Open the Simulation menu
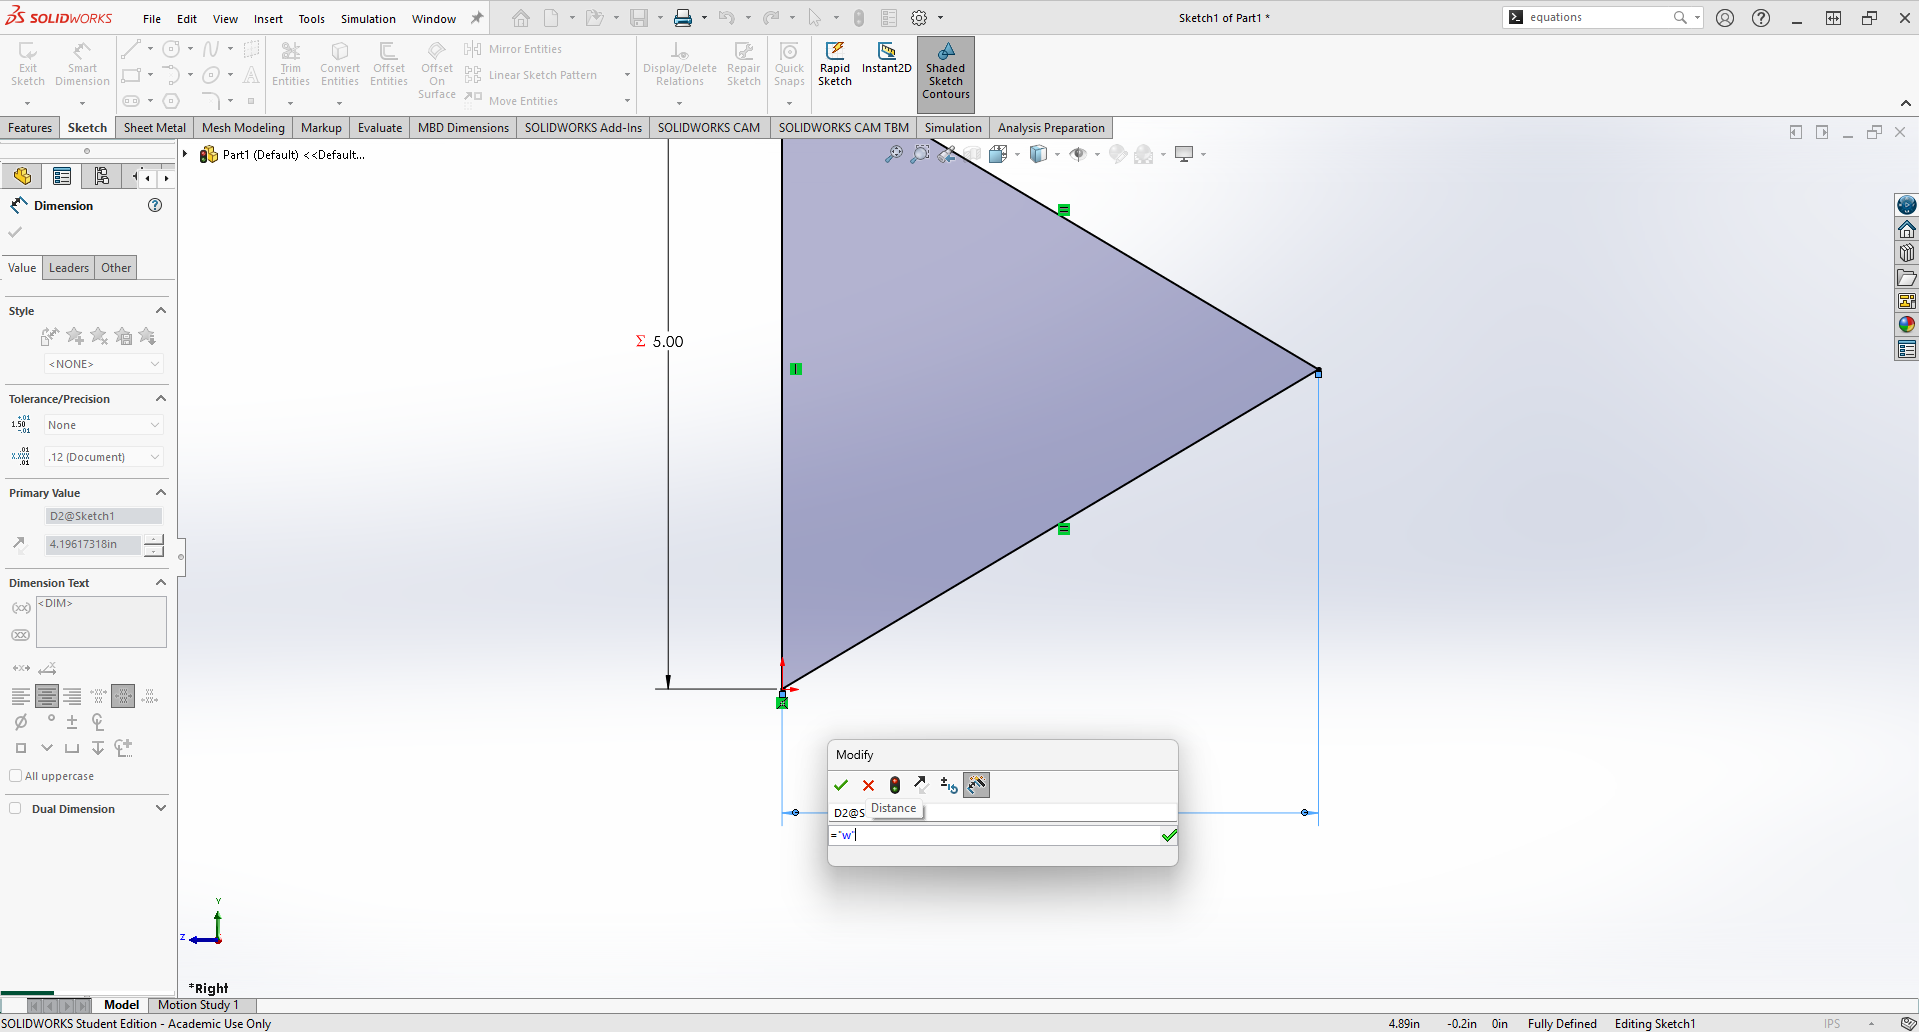Viewport: 1919px width, 1032px height. point(368,18)
